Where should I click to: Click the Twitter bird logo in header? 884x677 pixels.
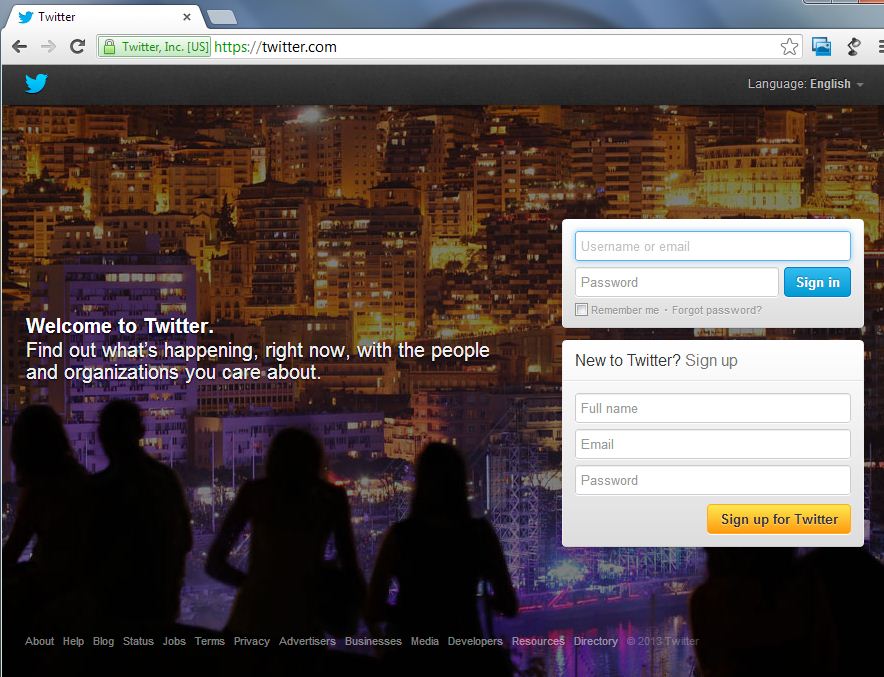(x=36, y=83)
